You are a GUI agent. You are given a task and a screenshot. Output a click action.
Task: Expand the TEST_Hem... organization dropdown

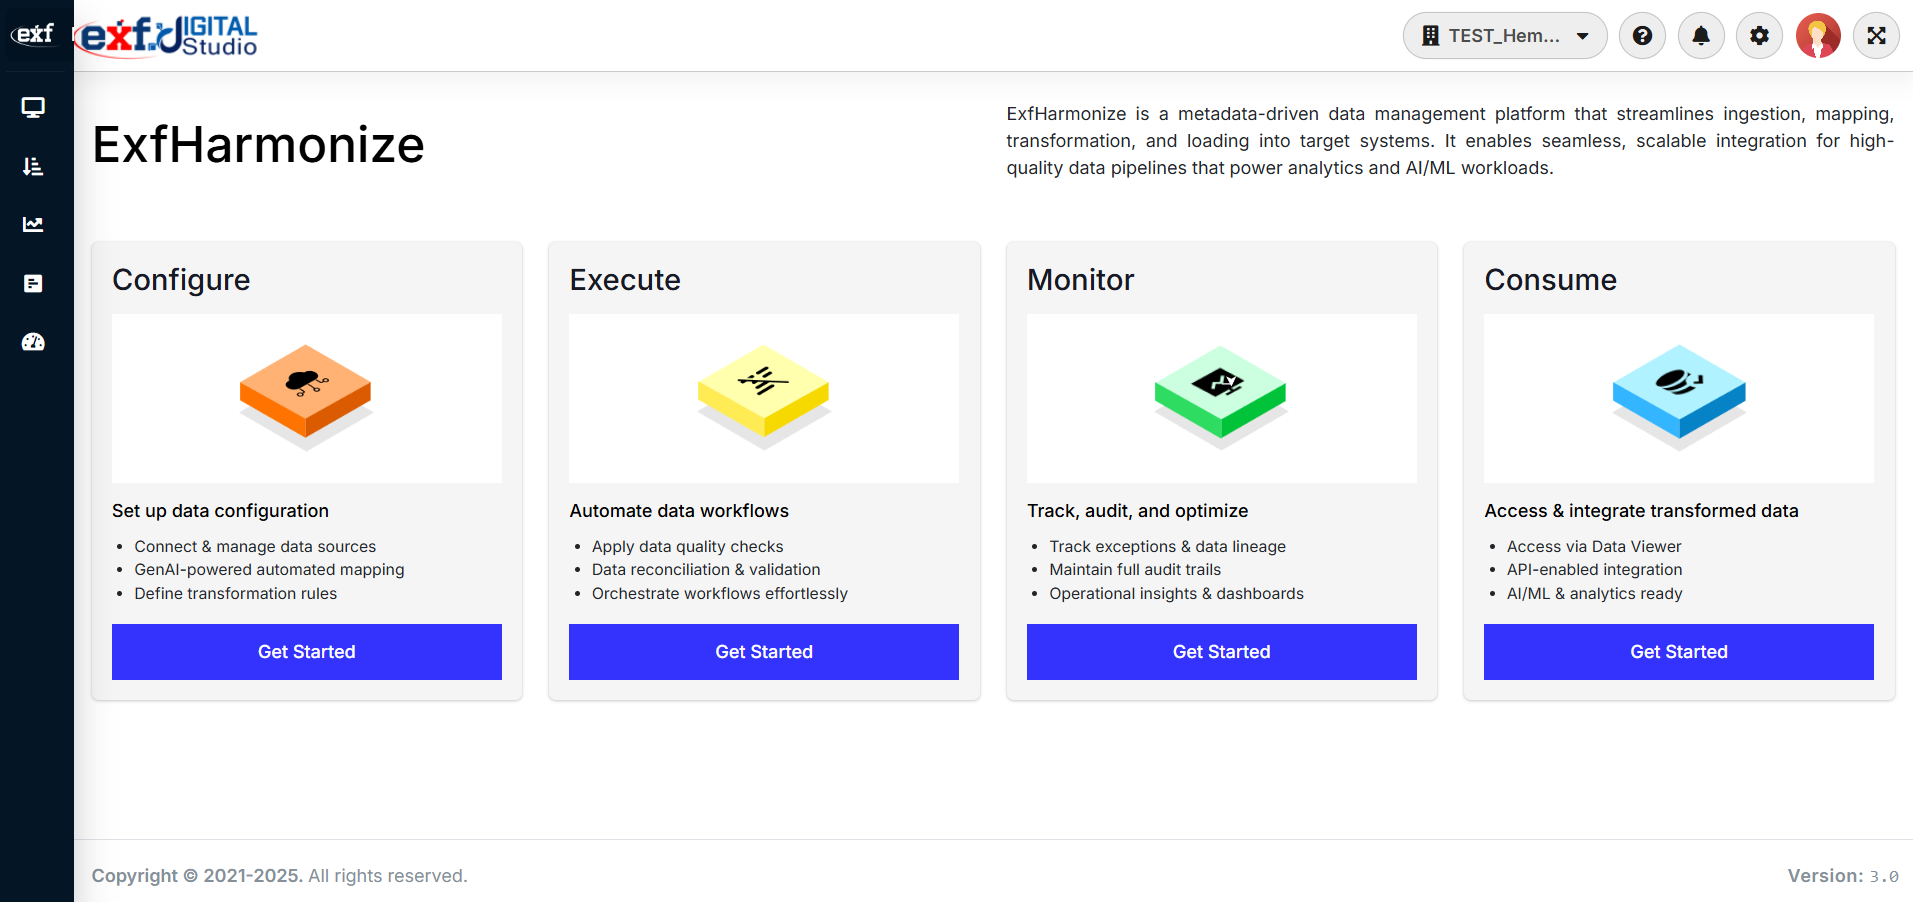click(x=1505, y=36)
